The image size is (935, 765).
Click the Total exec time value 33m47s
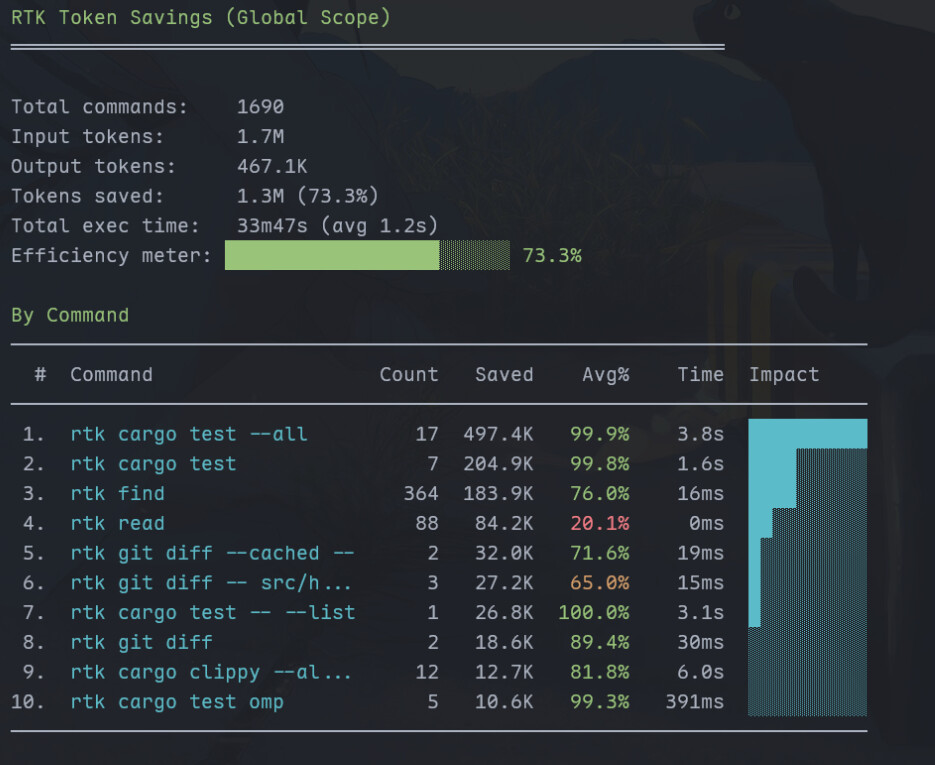point(273,226)
